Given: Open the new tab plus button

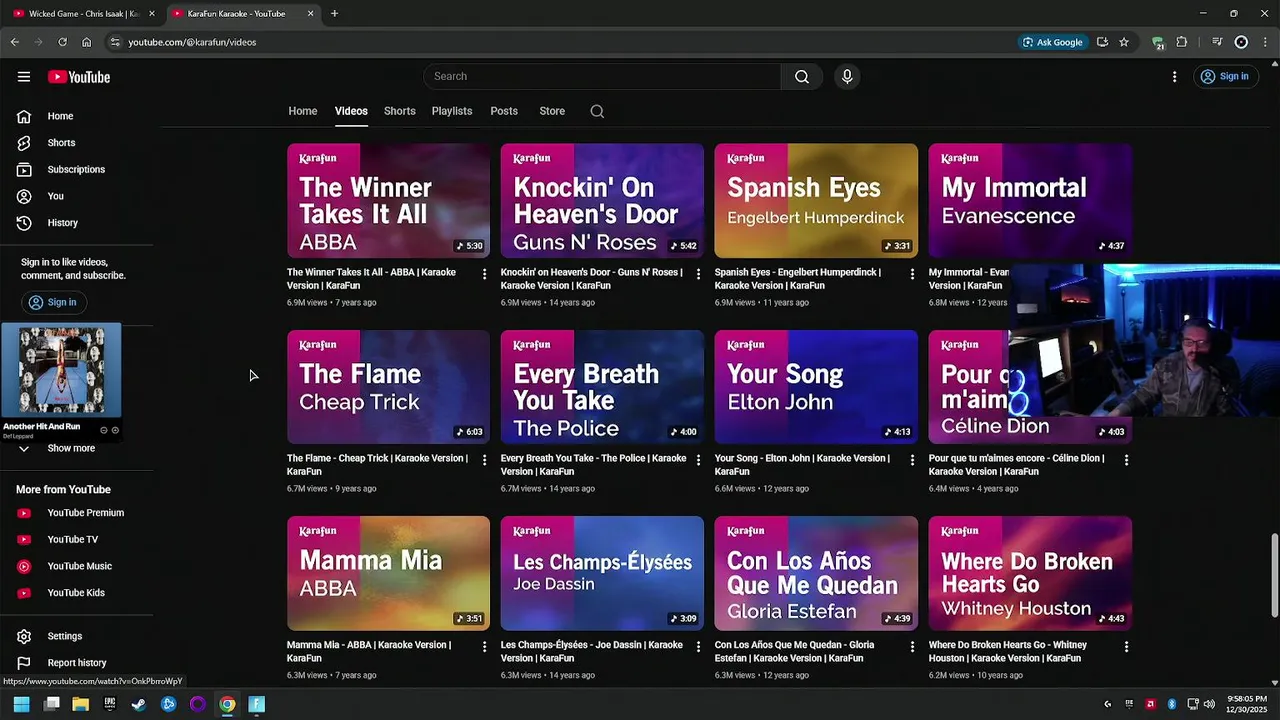Looking at the screenshot, I should click(334, 14).
